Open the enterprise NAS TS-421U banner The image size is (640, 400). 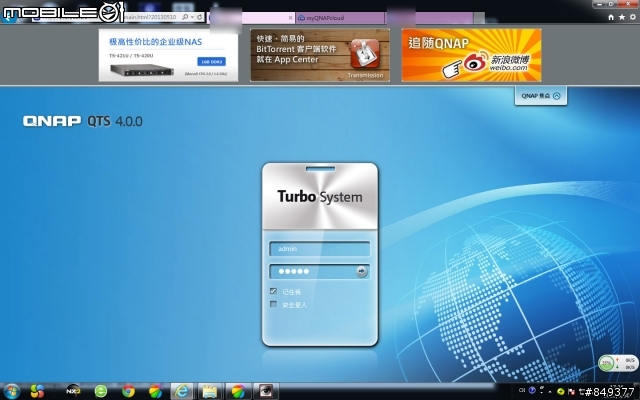click(168, 55)
